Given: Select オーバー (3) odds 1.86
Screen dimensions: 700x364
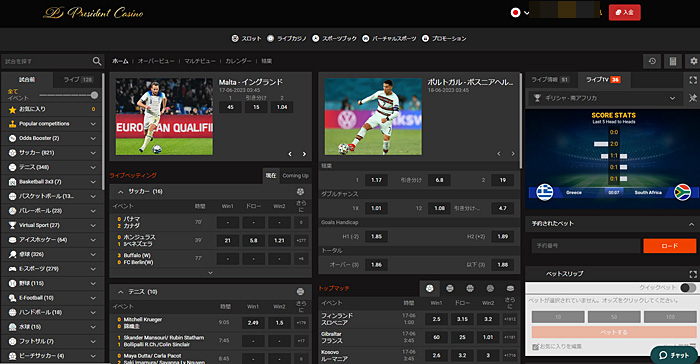Looking at the screenshot, I should tap(376, 265).
